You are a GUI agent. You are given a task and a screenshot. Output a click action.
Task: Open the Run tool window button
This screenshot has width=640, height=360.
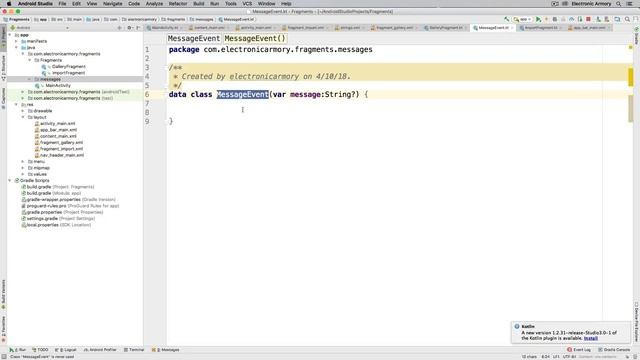[18, 350]
